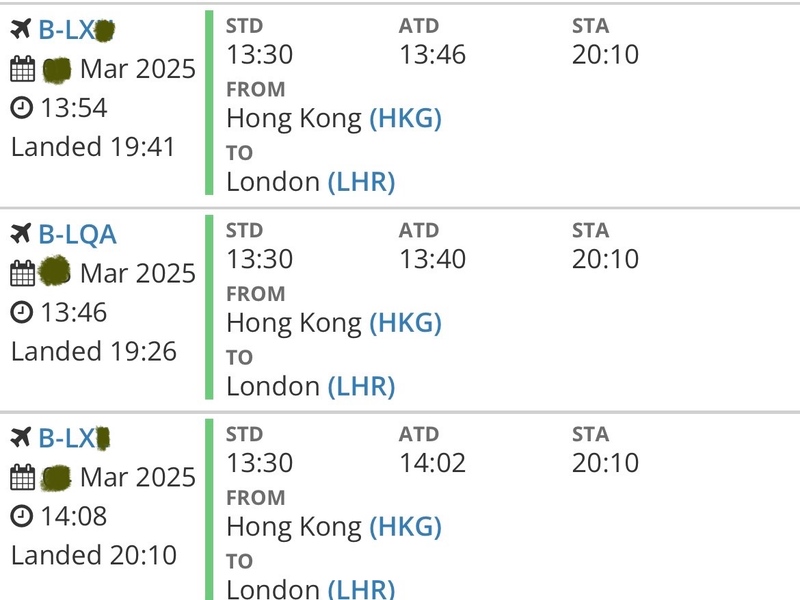Screen dimensions: 800x600
Task: Select the flight with ATD 14:02
Action: pos(400,507)
